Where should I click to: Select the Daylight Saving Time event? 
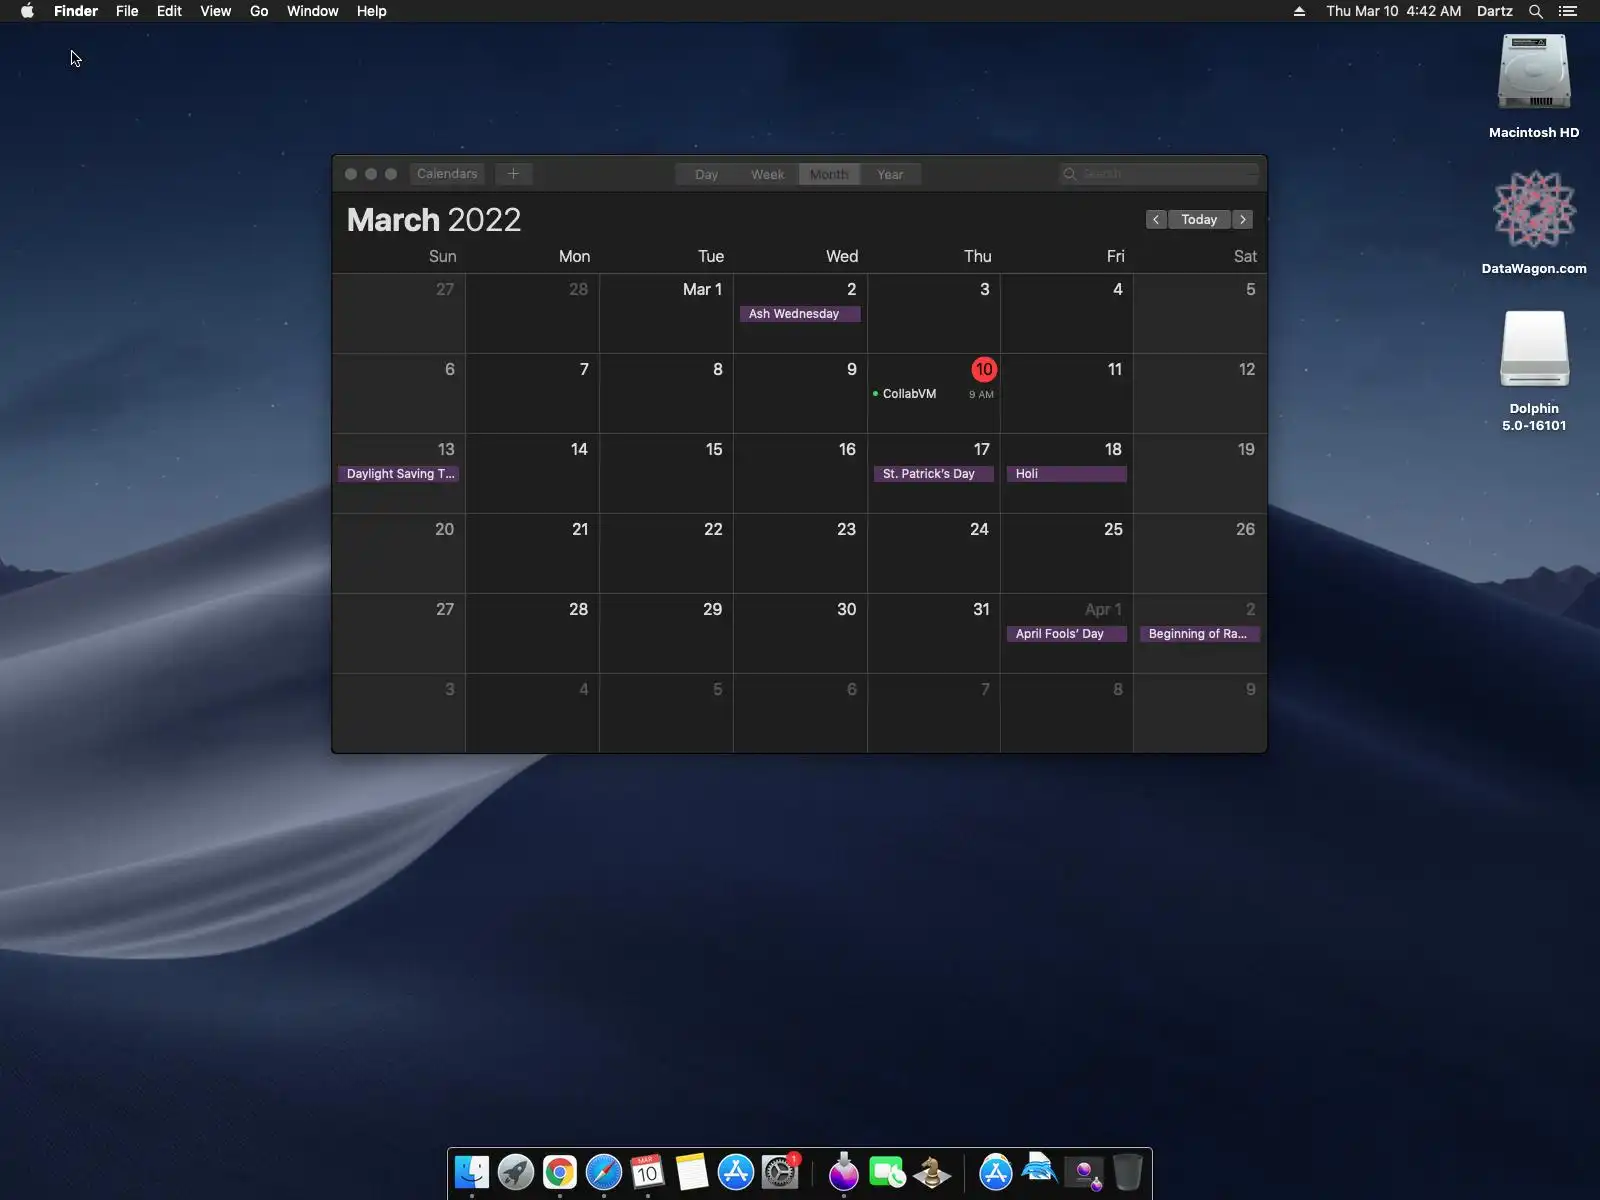coord(399,474)
